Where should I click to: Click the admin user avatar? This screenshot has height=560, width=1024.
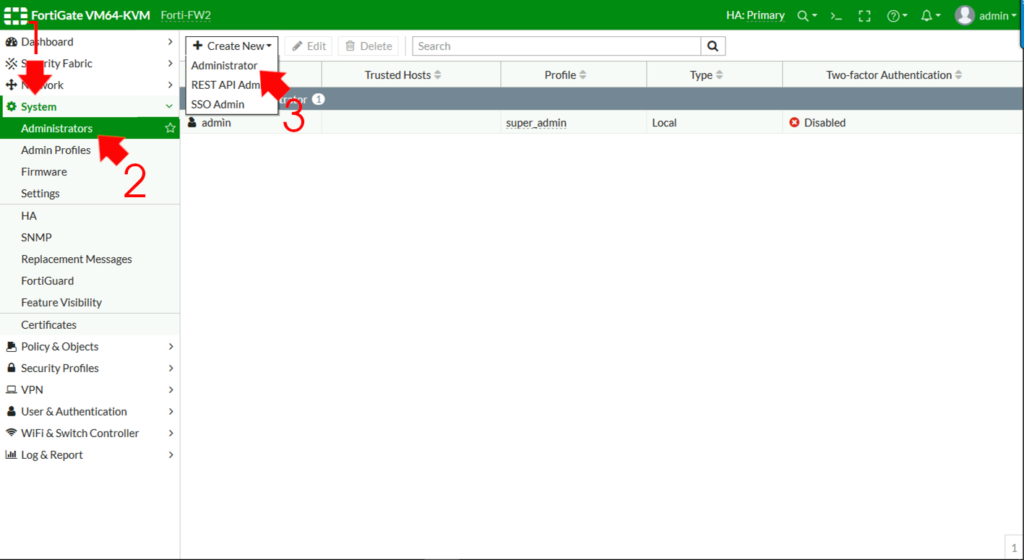click(964, 15)
